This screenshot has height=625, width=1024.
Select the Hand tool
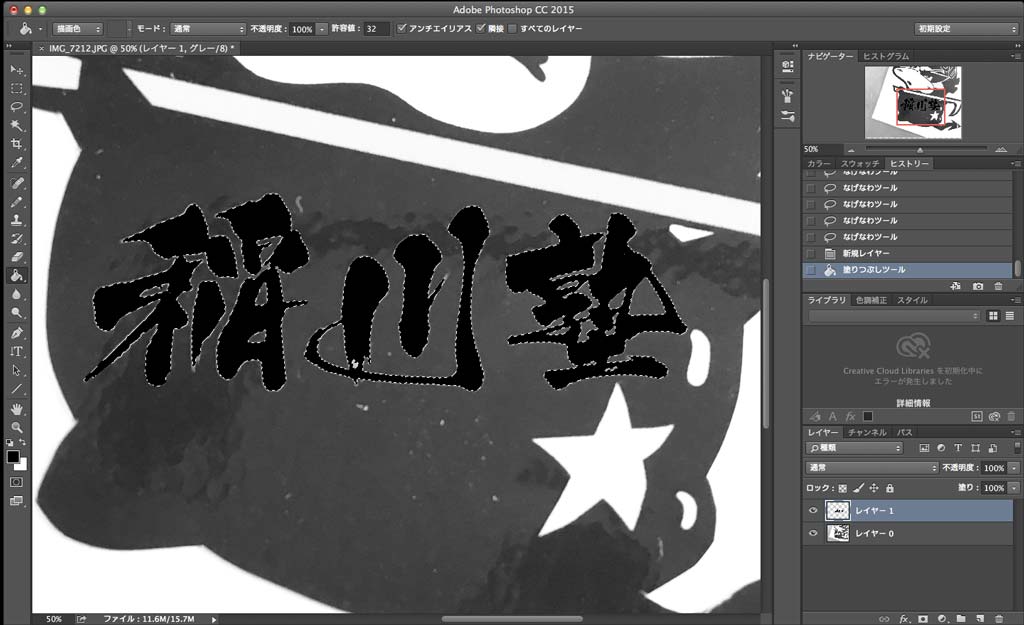[x=16, y=409]
